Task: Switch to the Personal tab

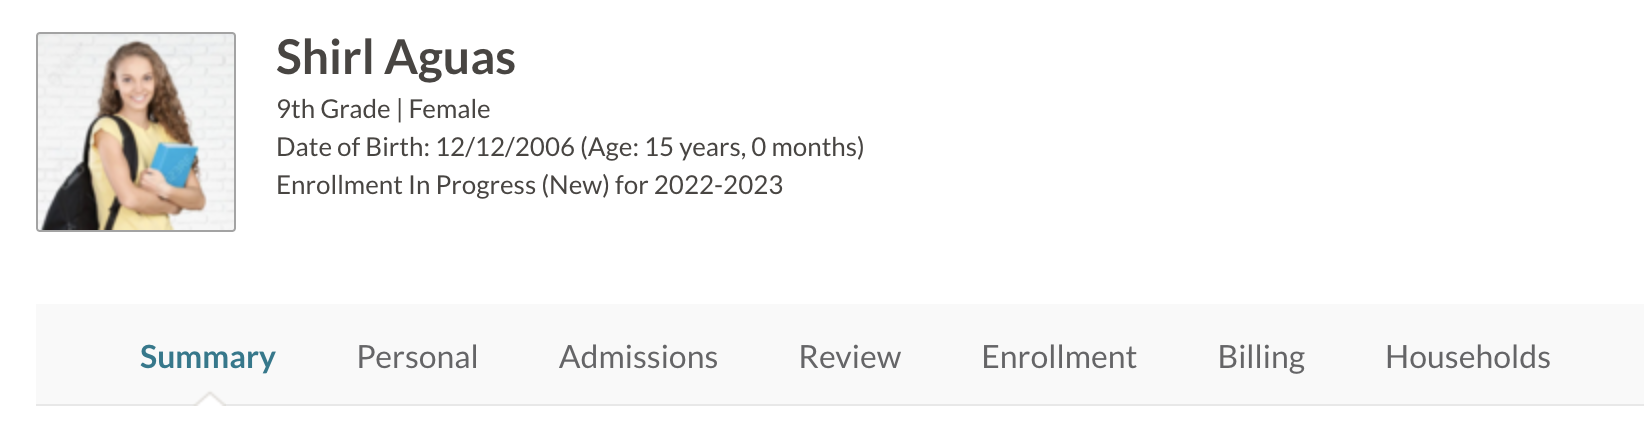Action: [417, 357]
